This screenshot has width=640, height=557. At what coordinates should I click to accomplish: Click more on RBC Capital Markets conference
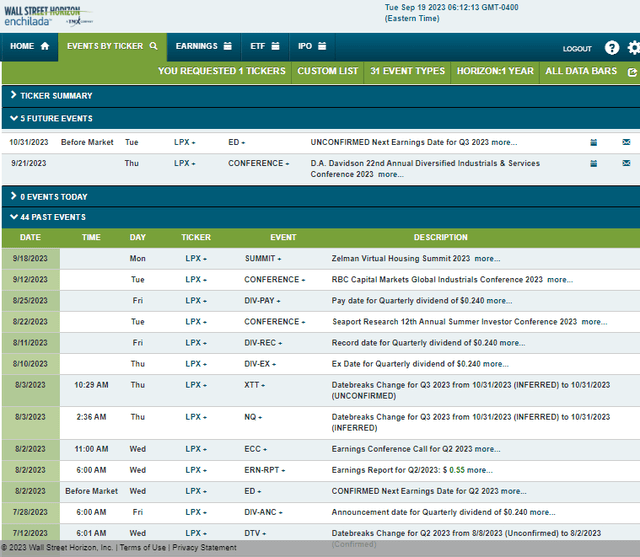point(560,280)
